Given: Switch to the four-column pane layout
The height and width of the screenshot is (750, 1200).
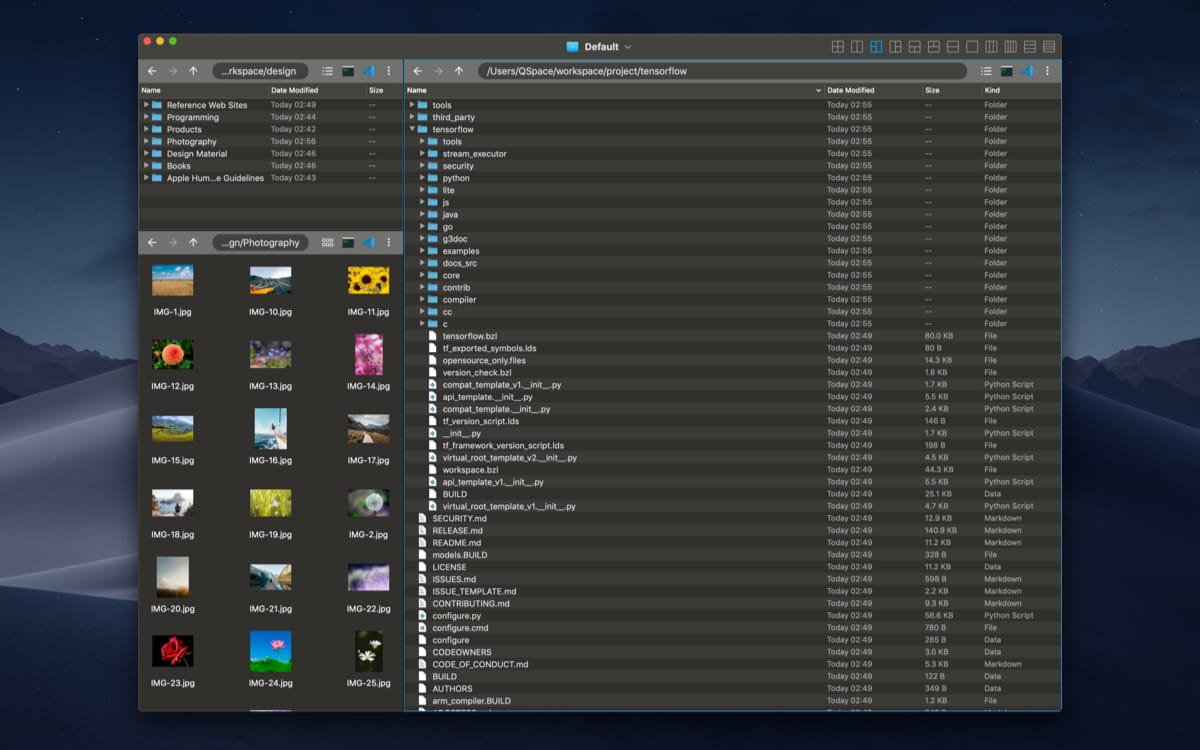Looking at the screenshot, I should [1010, 47].
